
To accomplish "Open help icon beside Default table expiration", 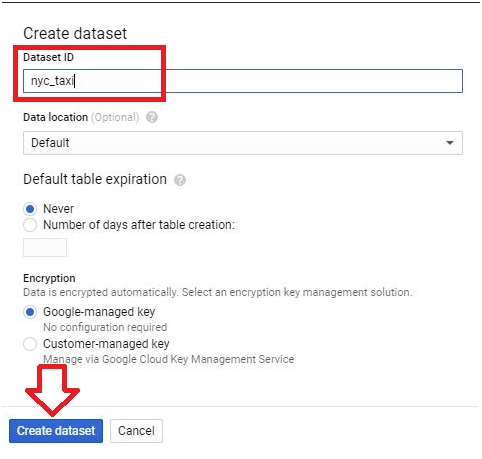I will coord(180,180).
